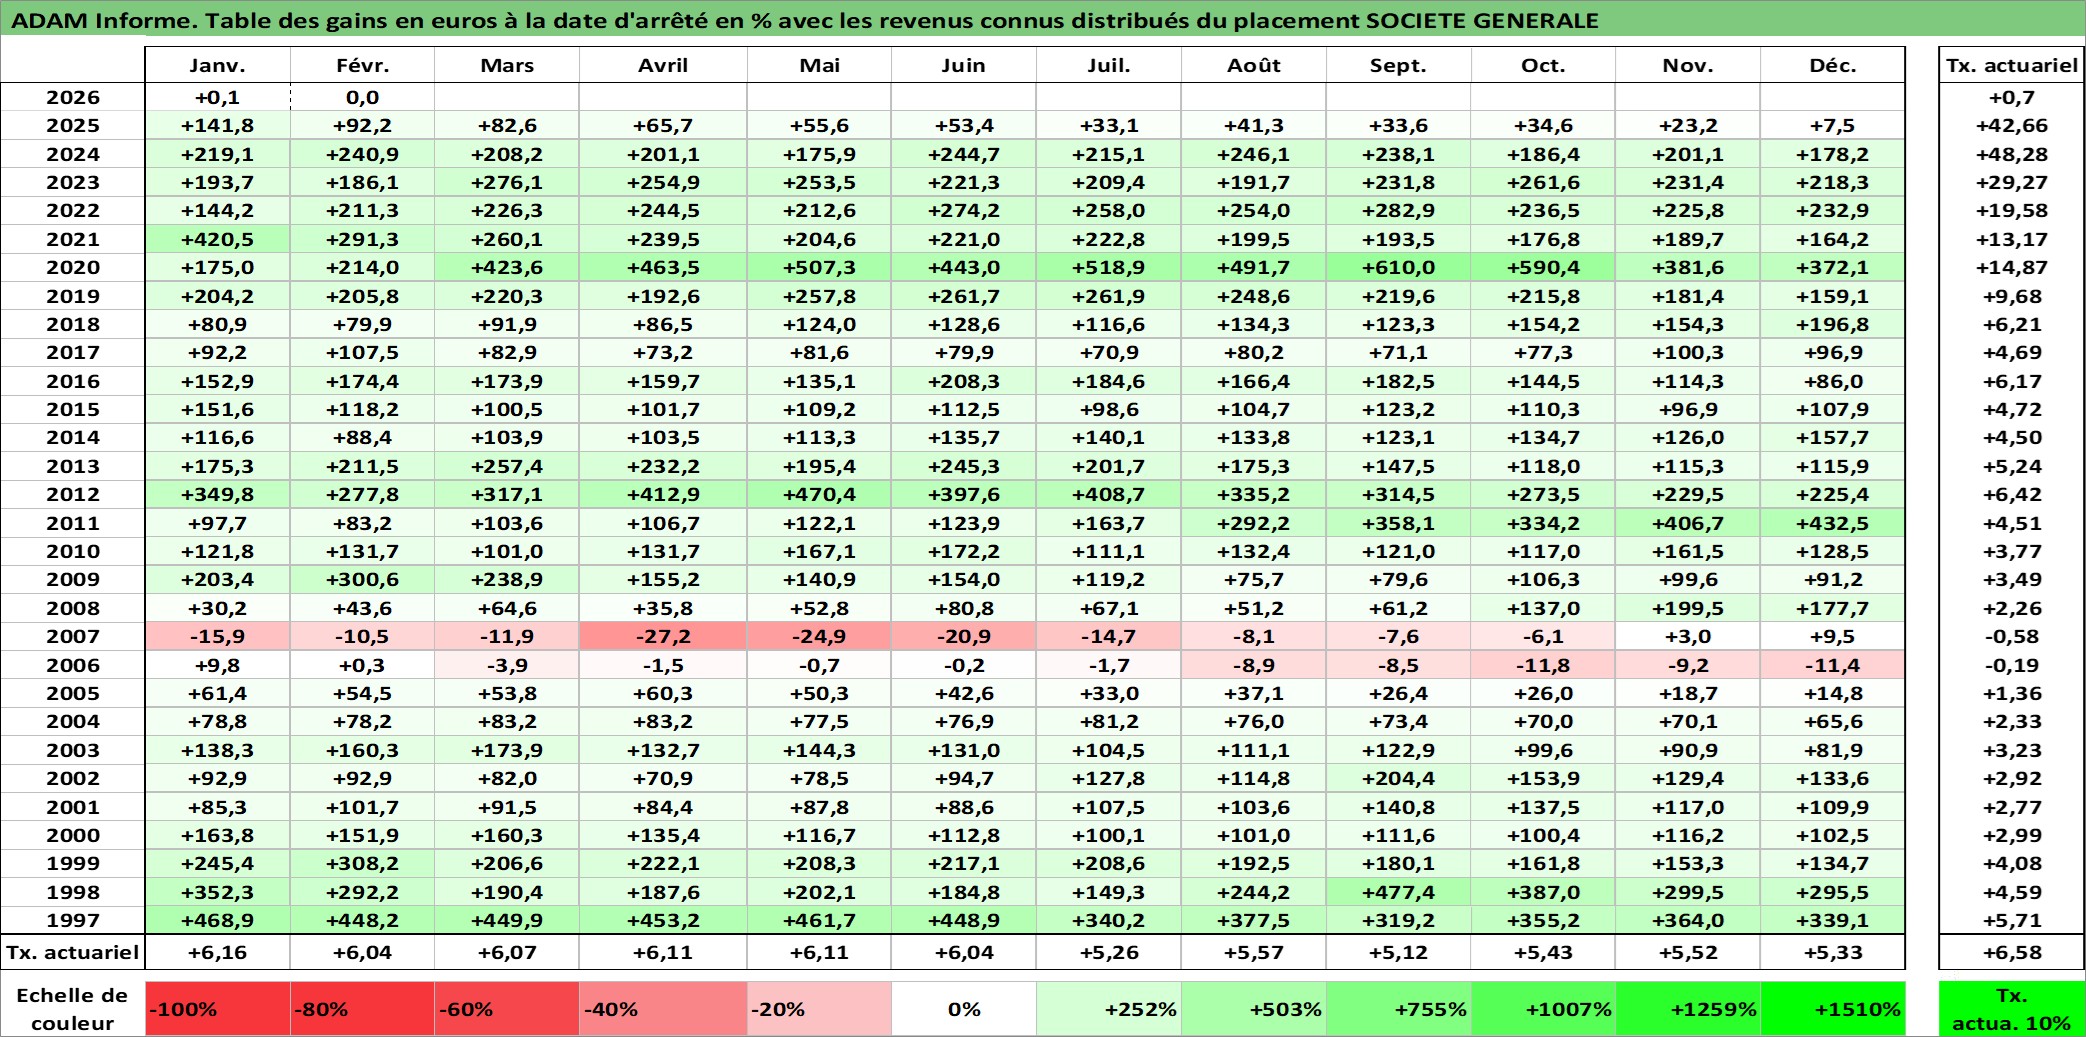Image resolution: width=2086 pixels, height=1037 pixels.
Task: Select the 2026 Janv. cell showing +0,1
Action: 218,97
